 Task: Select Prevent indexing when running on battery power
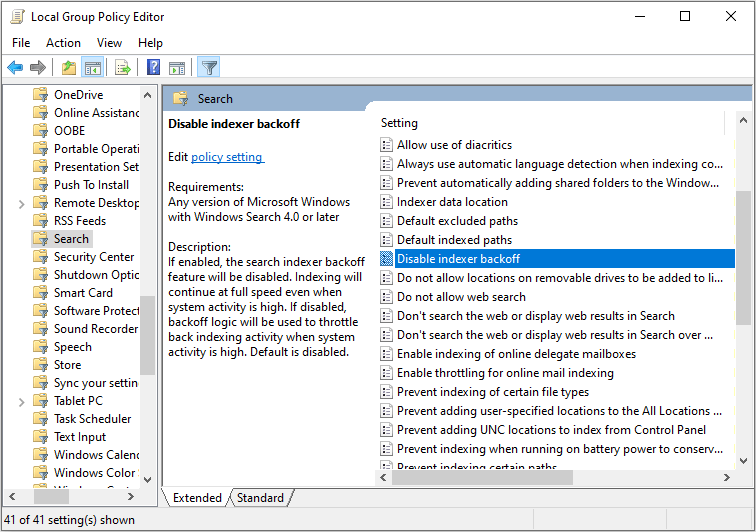click(560, 449)
